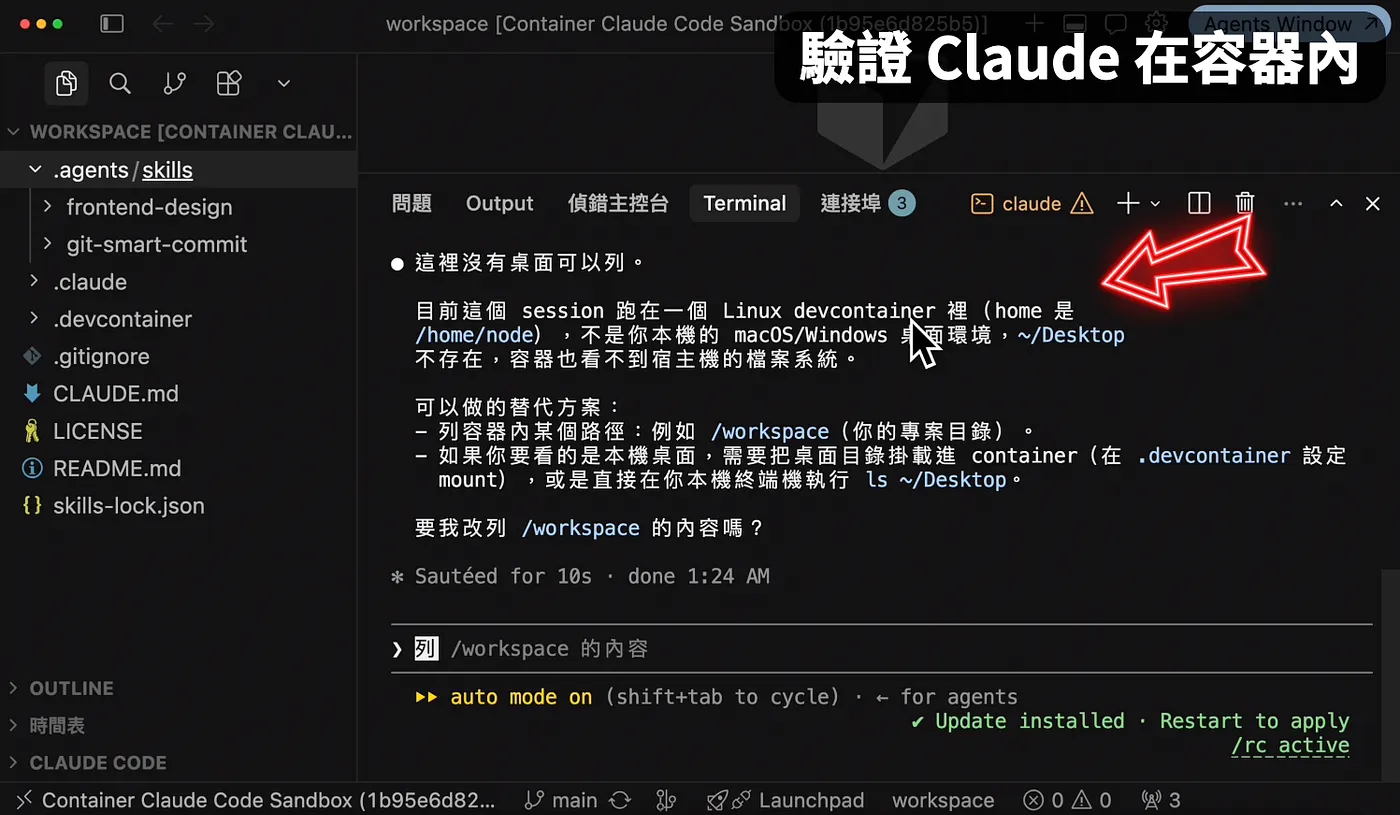Create new terminal with plus icon
Screen dimensions: 1400x815
tap(1128, 203)
